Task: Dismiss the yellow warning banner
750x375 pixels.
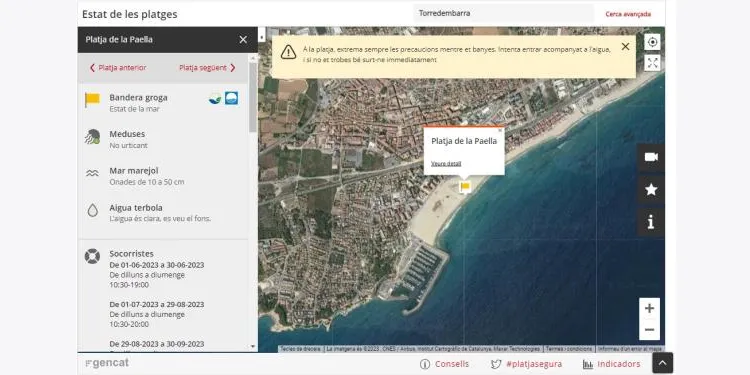Action: [625, 47]
